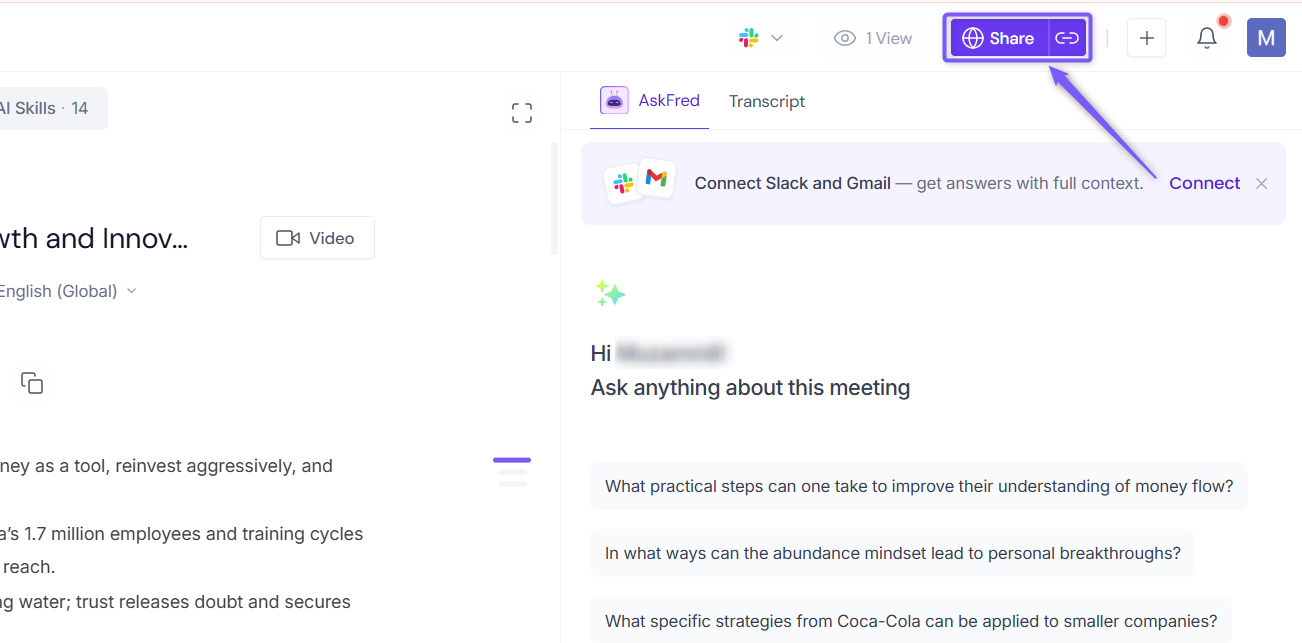Ask the suggested question about money flow
The height and width of the screenshot is (643, 1302).
coord(919,486)
